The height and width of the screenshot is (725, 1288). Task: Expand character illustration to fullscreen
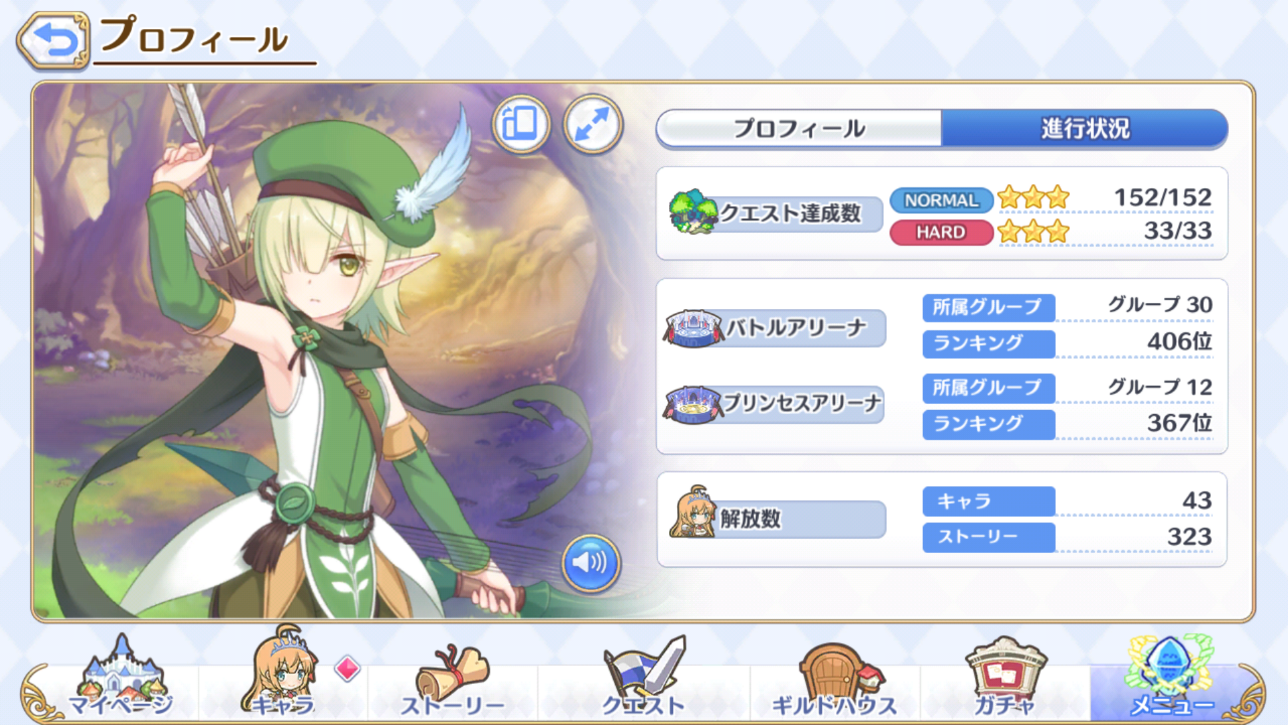(x=593, y=125)
